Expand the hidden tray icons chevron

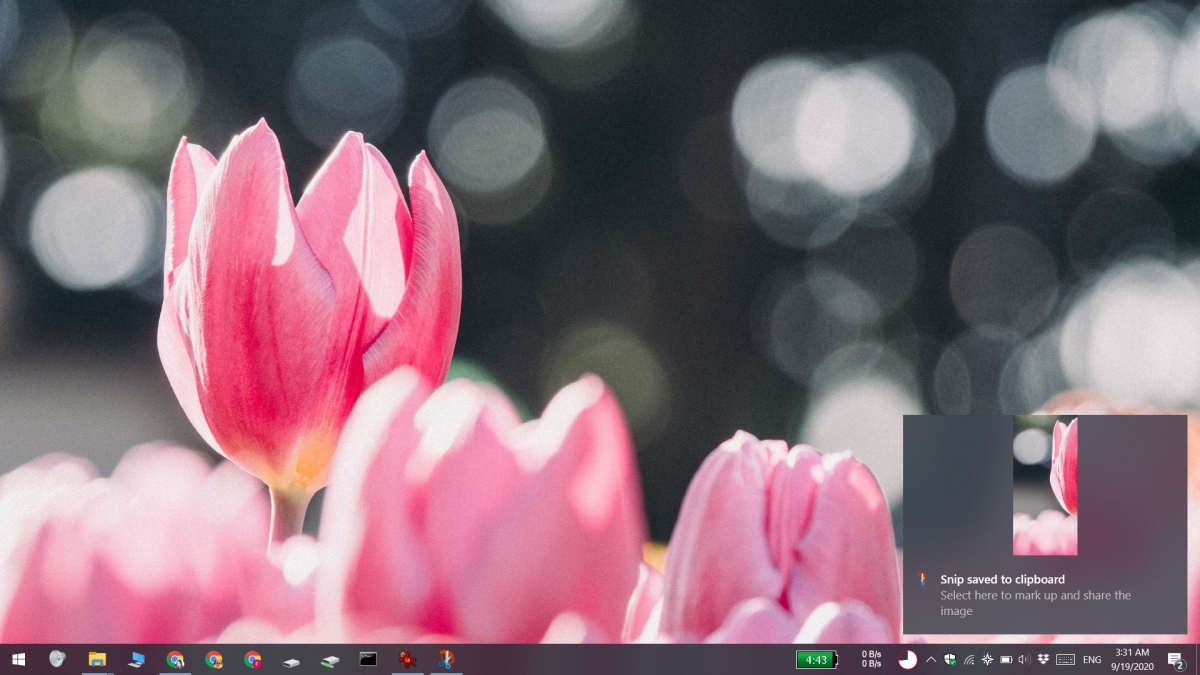[x=931, y=659]
